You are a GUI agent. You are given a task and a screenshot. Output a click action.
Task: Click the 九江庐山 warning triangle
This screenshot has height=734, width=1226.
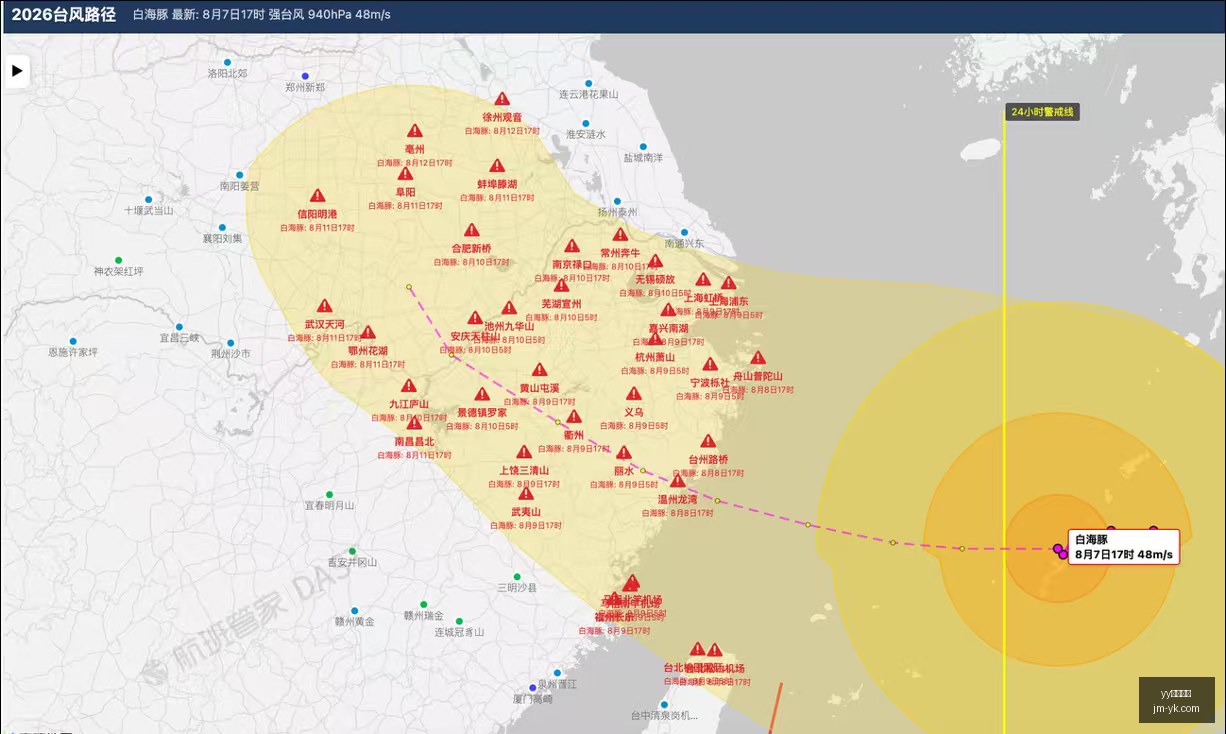tap(409, 386)
